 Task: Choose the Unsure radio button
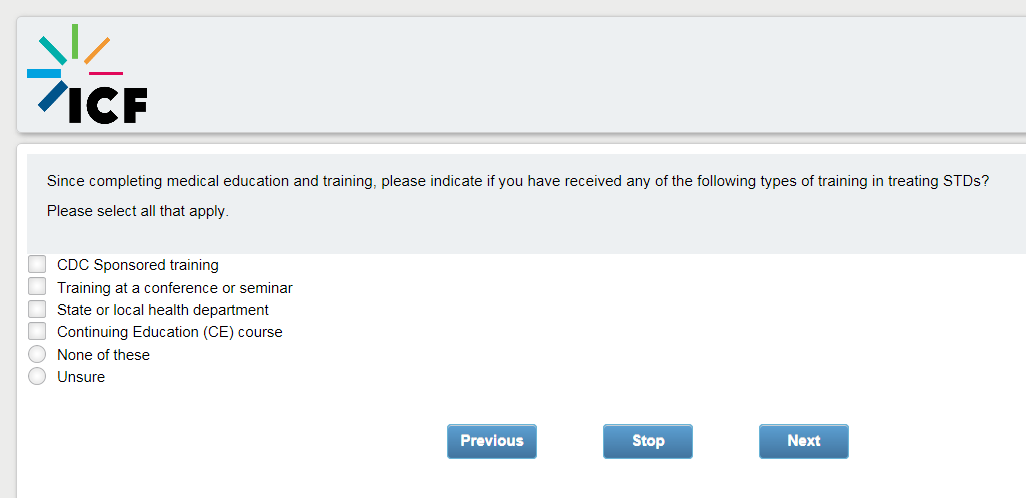(37, 376)
